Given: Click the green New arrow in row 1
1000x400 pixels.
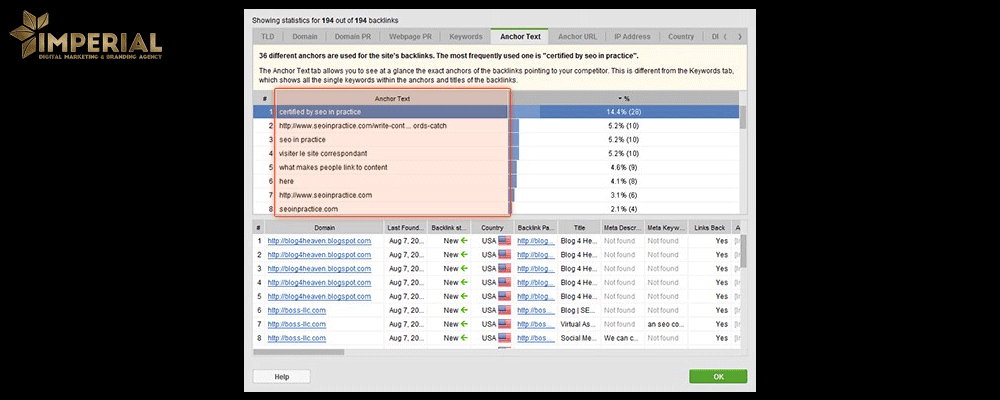Looking at the screenshot, I should 463,241.
